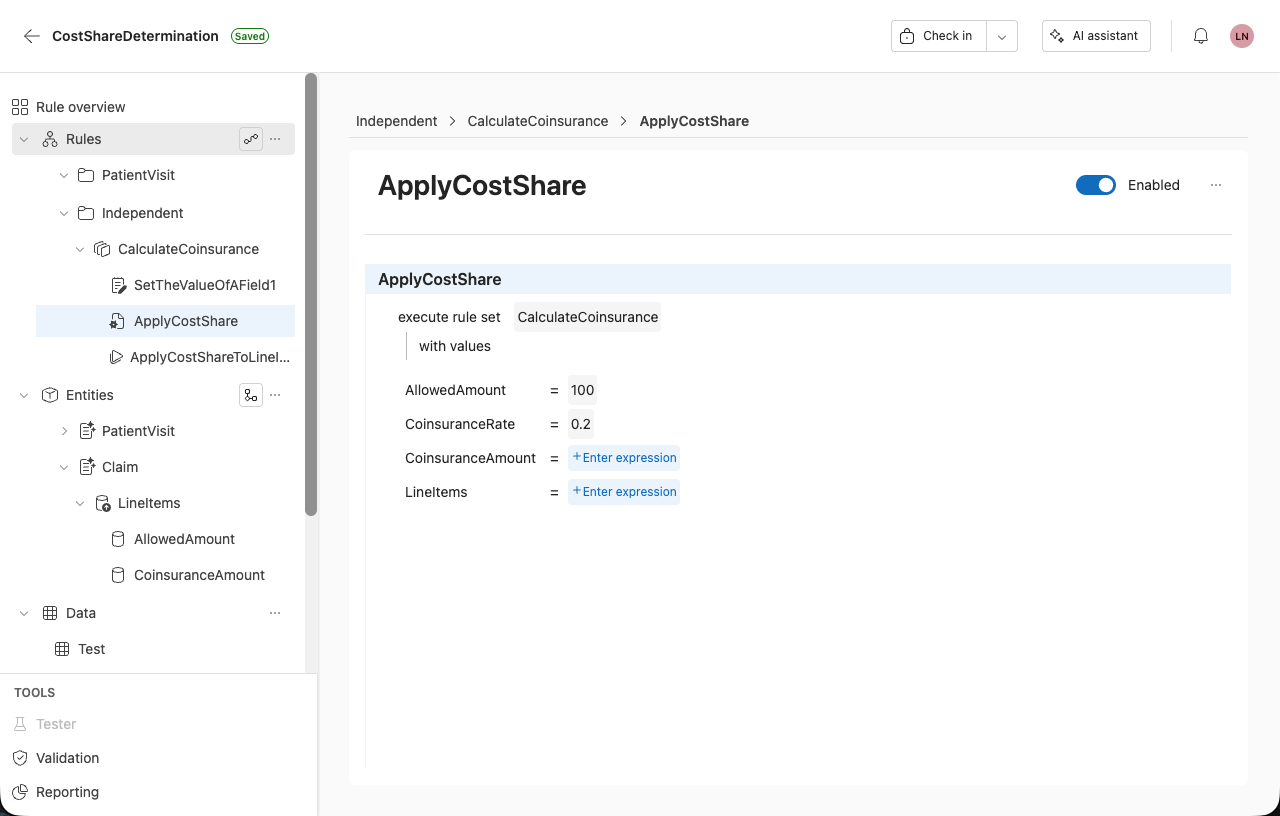Open the Reporting tool

[x=65, y=791]
